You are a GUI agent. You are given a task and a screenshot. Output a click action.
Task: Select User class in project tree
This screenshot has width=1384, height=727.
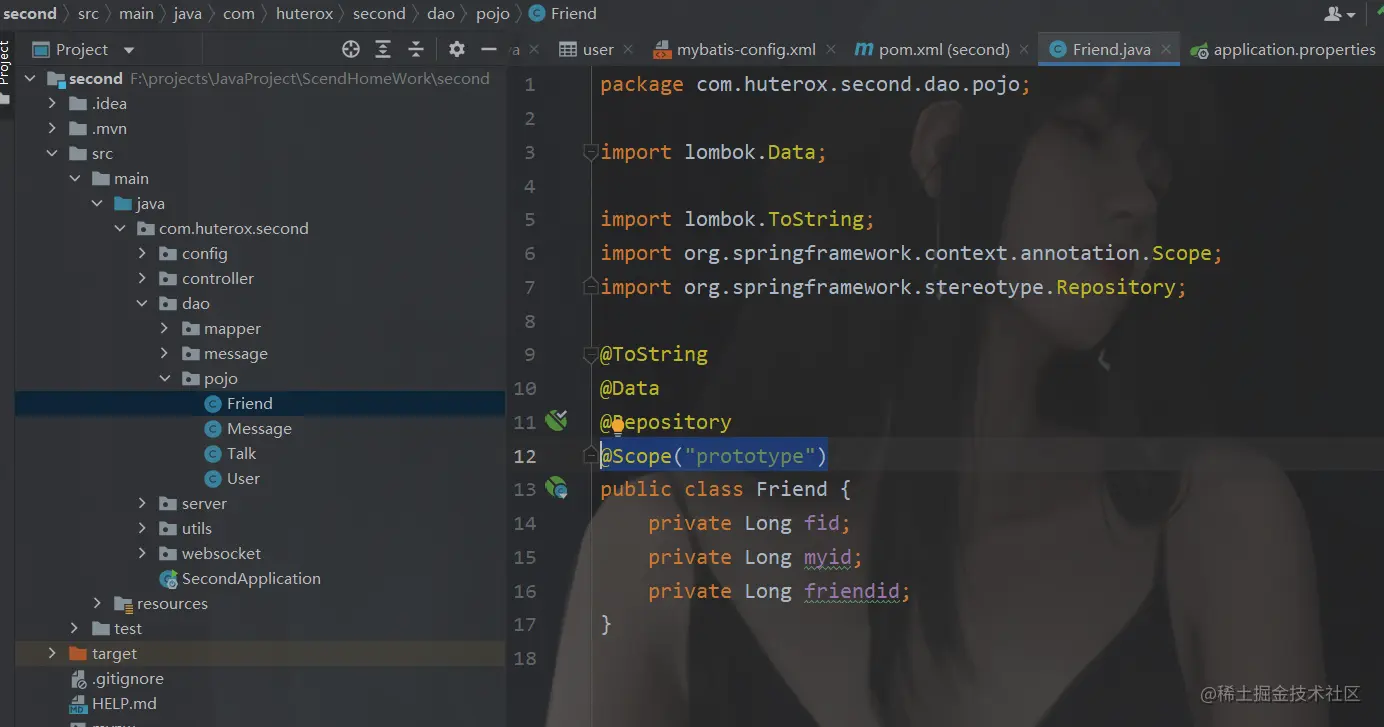[260, 479]
